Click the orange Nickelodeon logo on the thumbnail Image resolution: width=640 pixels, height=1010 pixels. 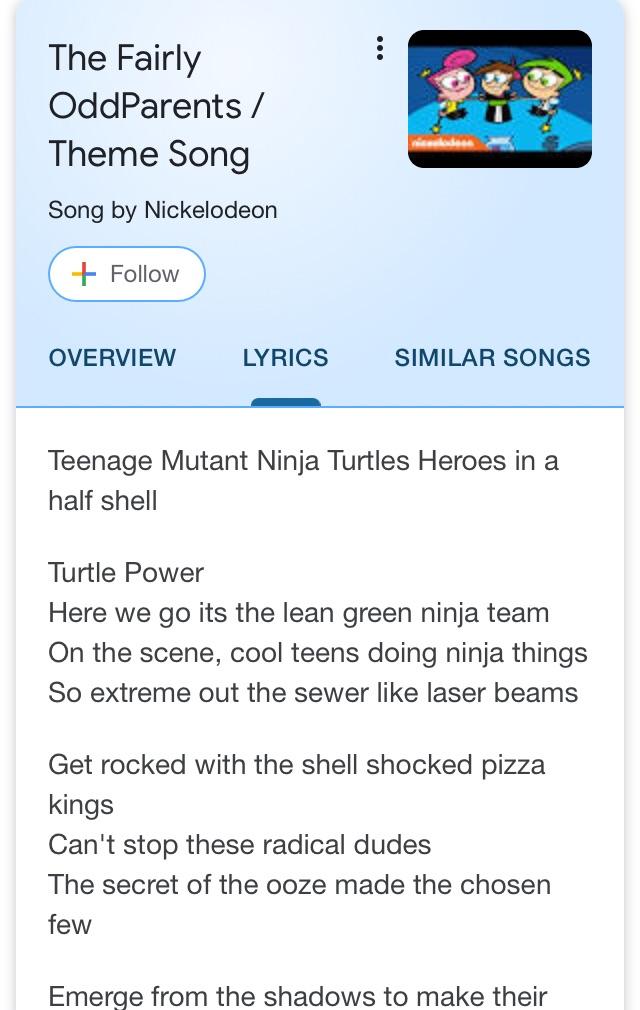pos(440,145)
